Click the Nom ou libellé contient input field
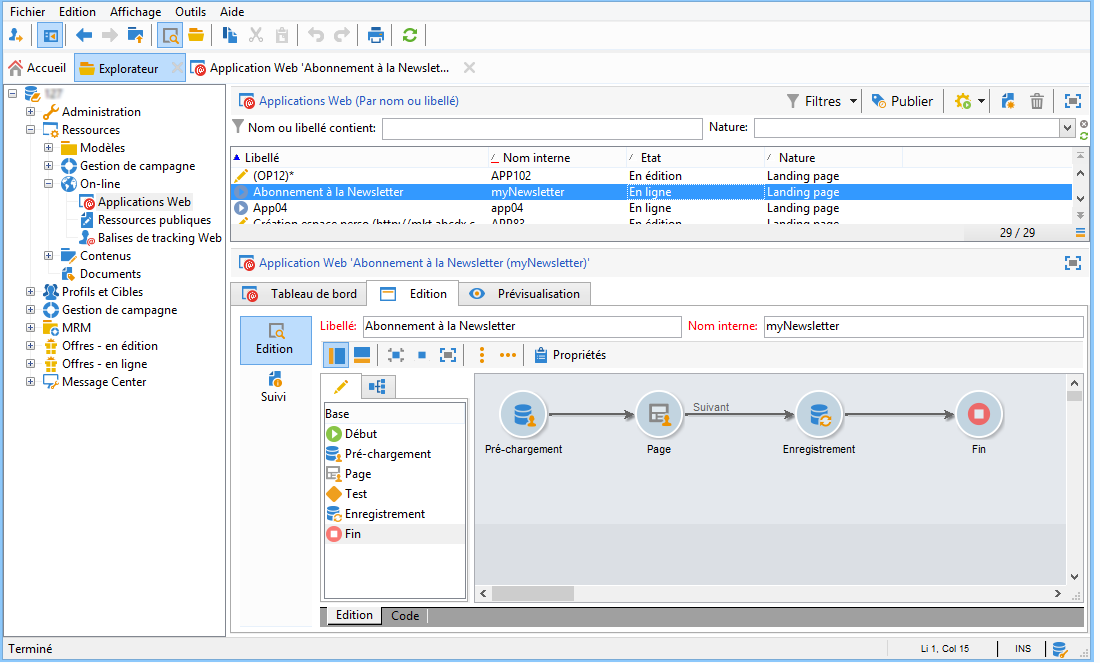 [542, 128]
